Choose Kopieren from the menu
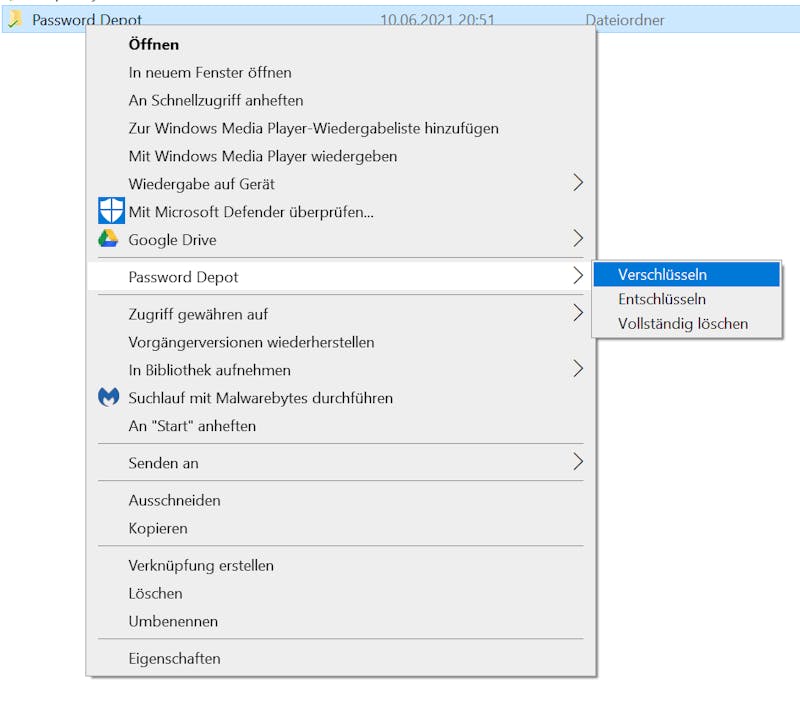Image resolution: width=800 pixels, height=701 pixels. (x=341, y=528)
